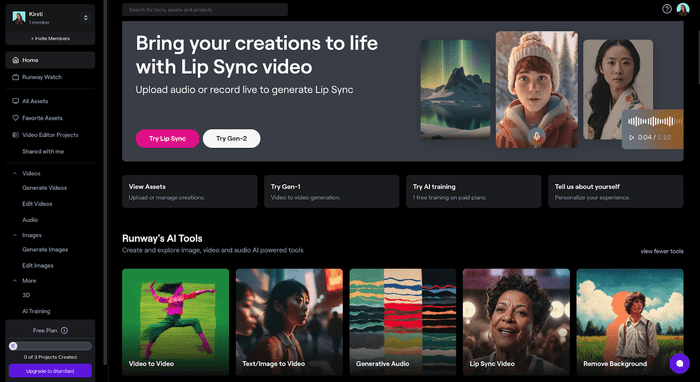Open Video Editor Projects in sidebar
The image size is (700, 382).
[50, 135]
